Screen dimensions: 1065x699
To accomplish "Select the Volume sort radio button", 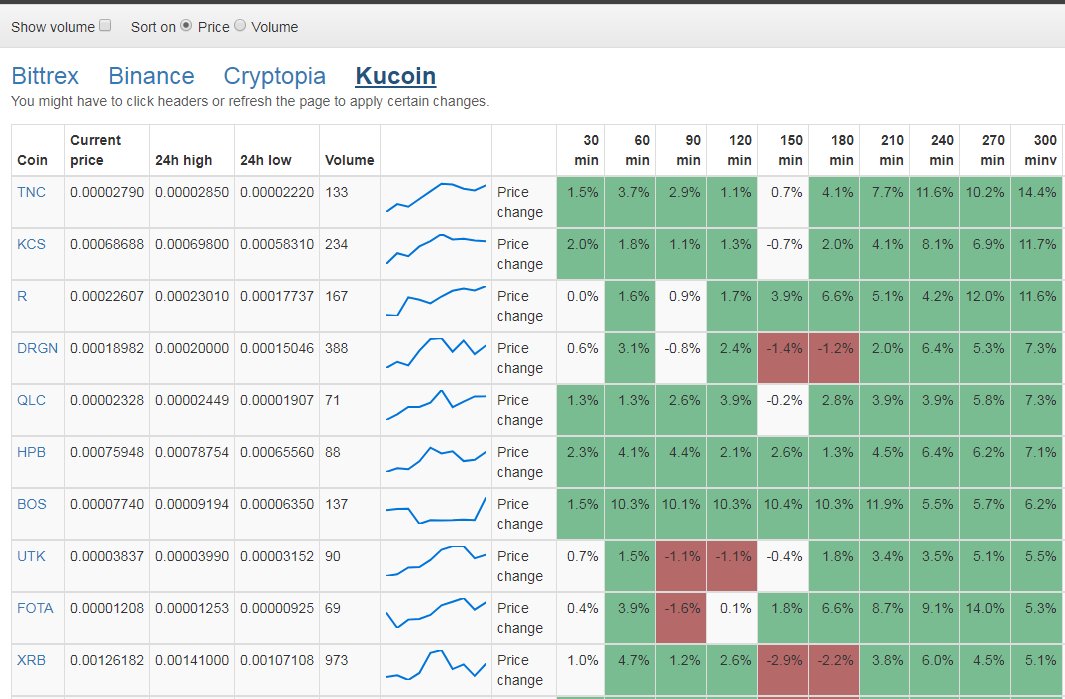I will [x=240, y=25].
